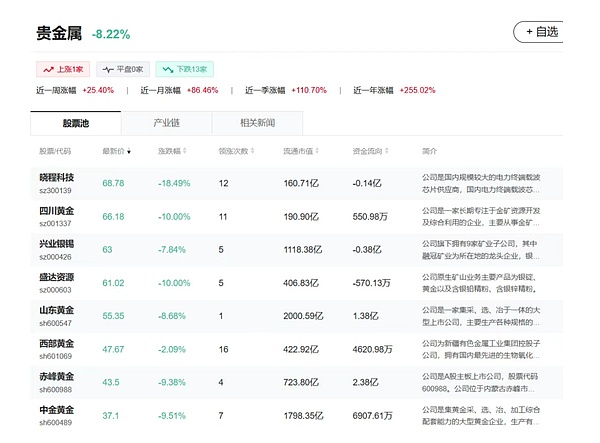Sort the table by 最新价 column
This screenshot has height=443, width=600.
(115, 151)
